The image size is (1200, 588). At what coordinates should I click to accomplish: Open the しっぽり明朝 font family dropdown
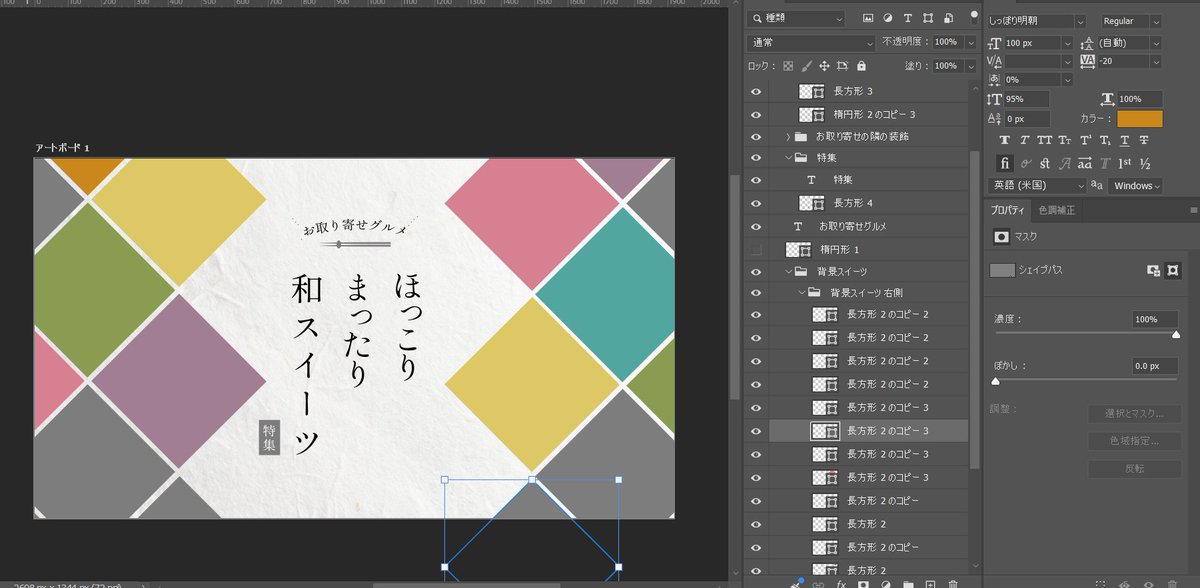tap(1036, 21)
